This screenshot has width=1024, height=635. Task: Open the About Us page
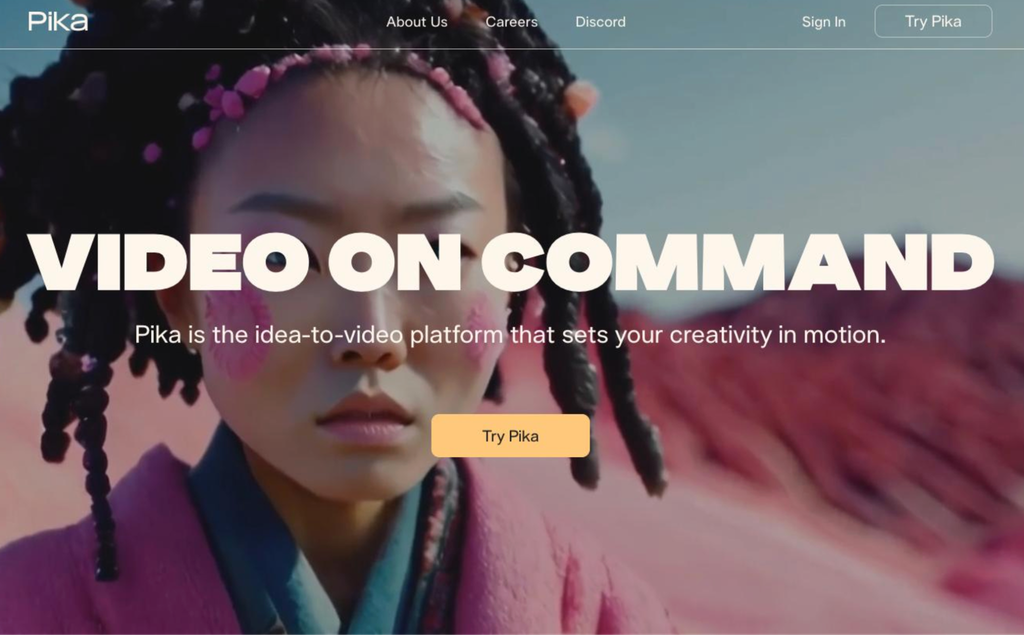click(x=417, y=22)
